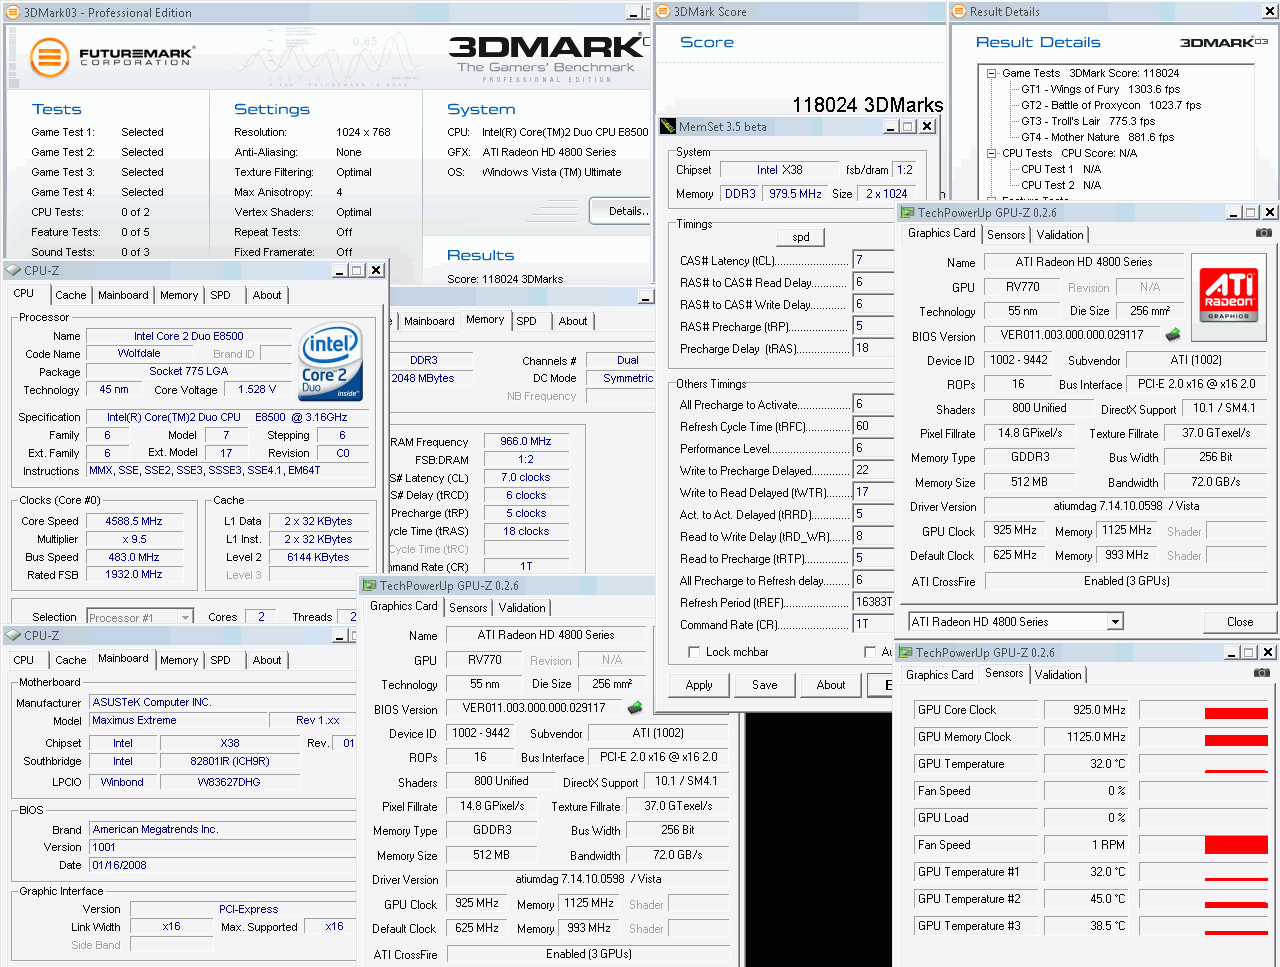Click the 3DMark03 Professional Edition title icon
The image size is (1280, 967).
(x=13, y=13)
